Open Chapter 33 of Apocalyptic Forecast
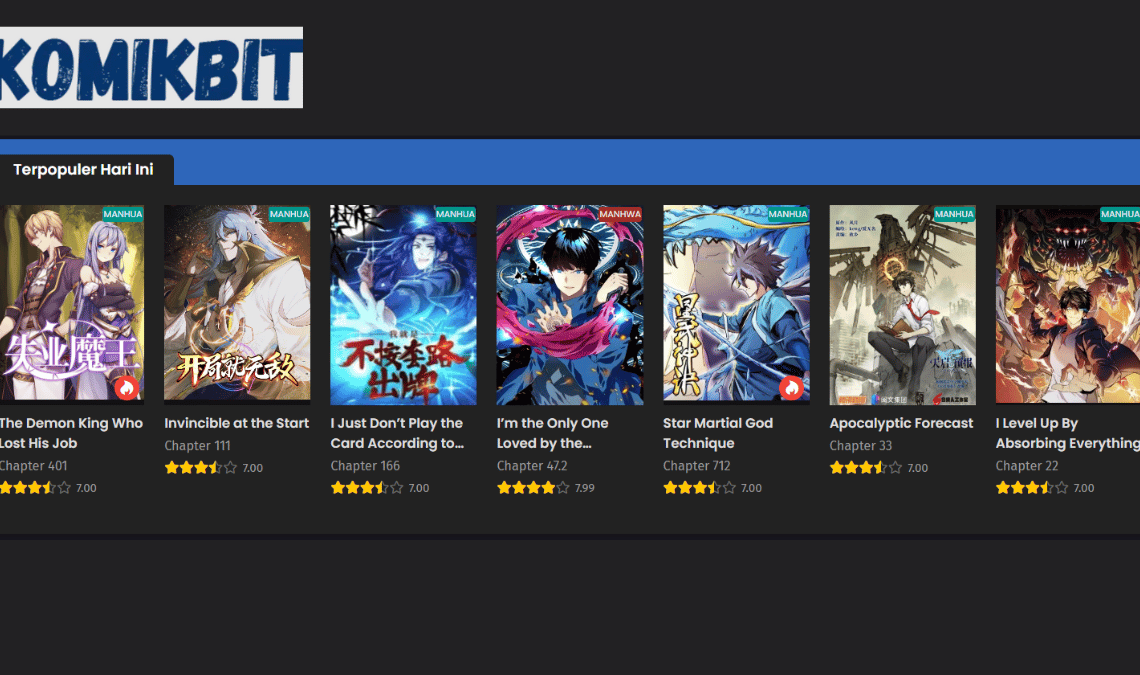The height and width of the screenshot is (675, 1140). [860, 446]
